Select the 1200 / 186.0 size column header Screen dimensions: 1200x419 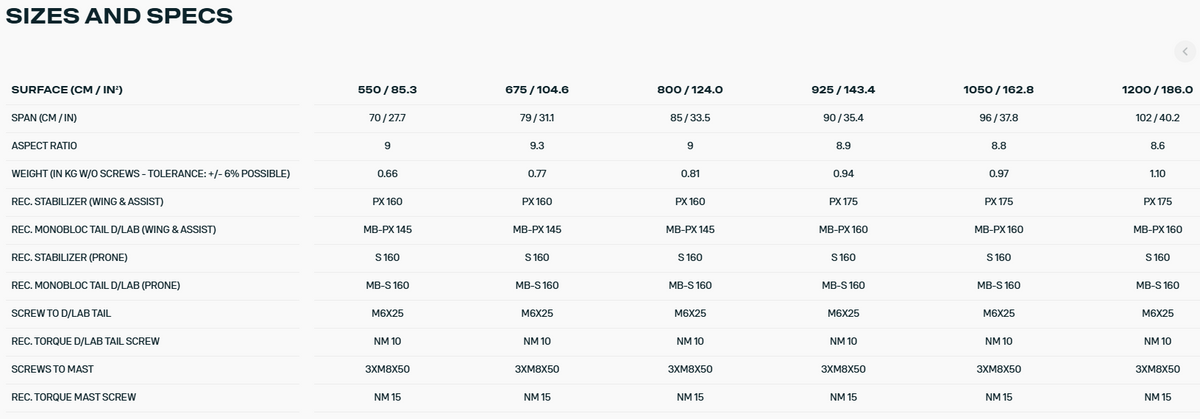click(x=1157, y=90)
